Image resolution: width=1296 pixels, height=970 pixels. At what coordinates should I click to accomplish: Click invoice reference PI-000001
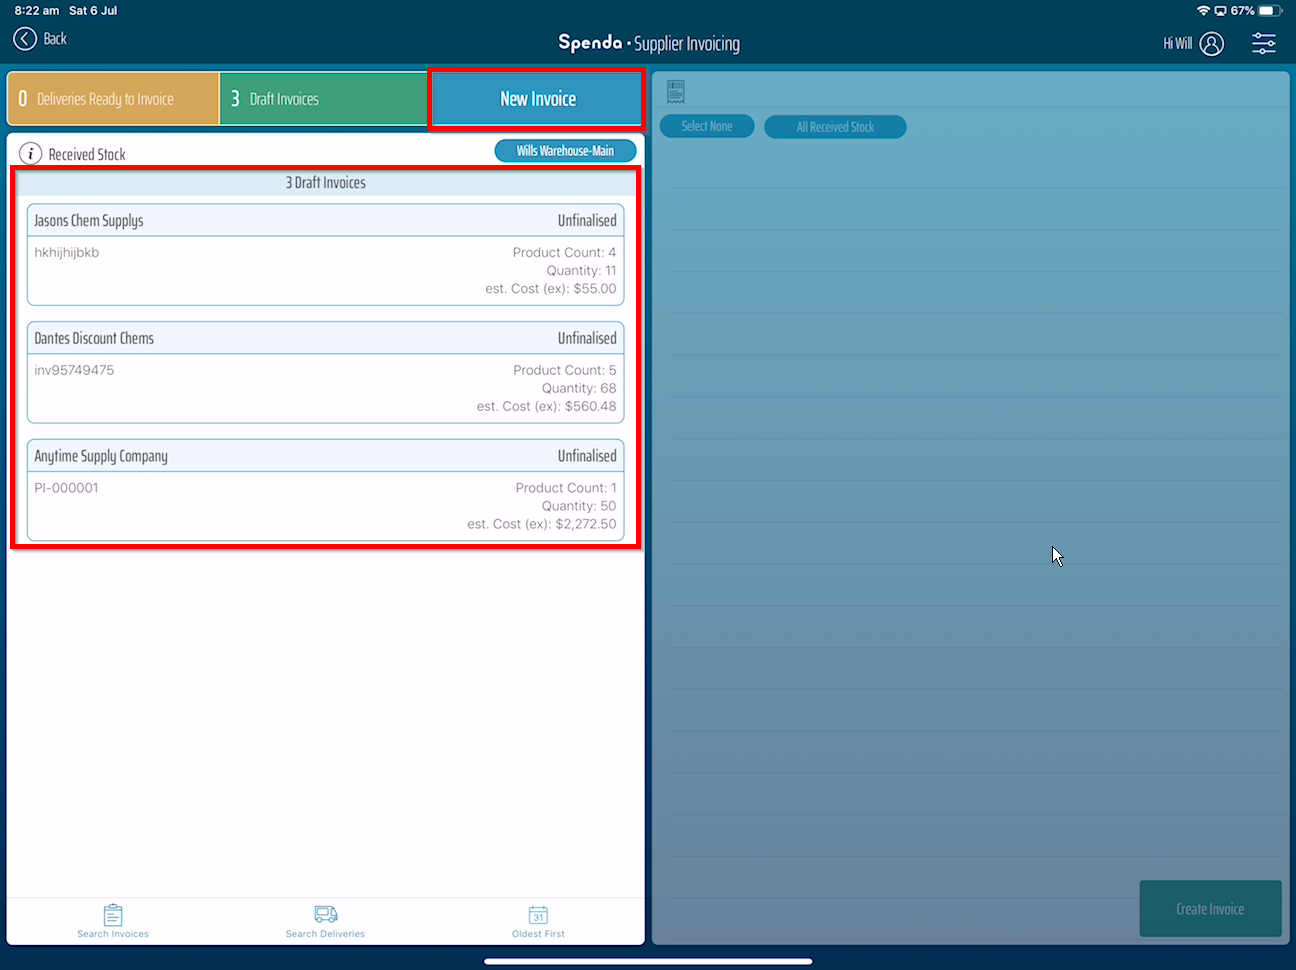click(x=66, y=488)
